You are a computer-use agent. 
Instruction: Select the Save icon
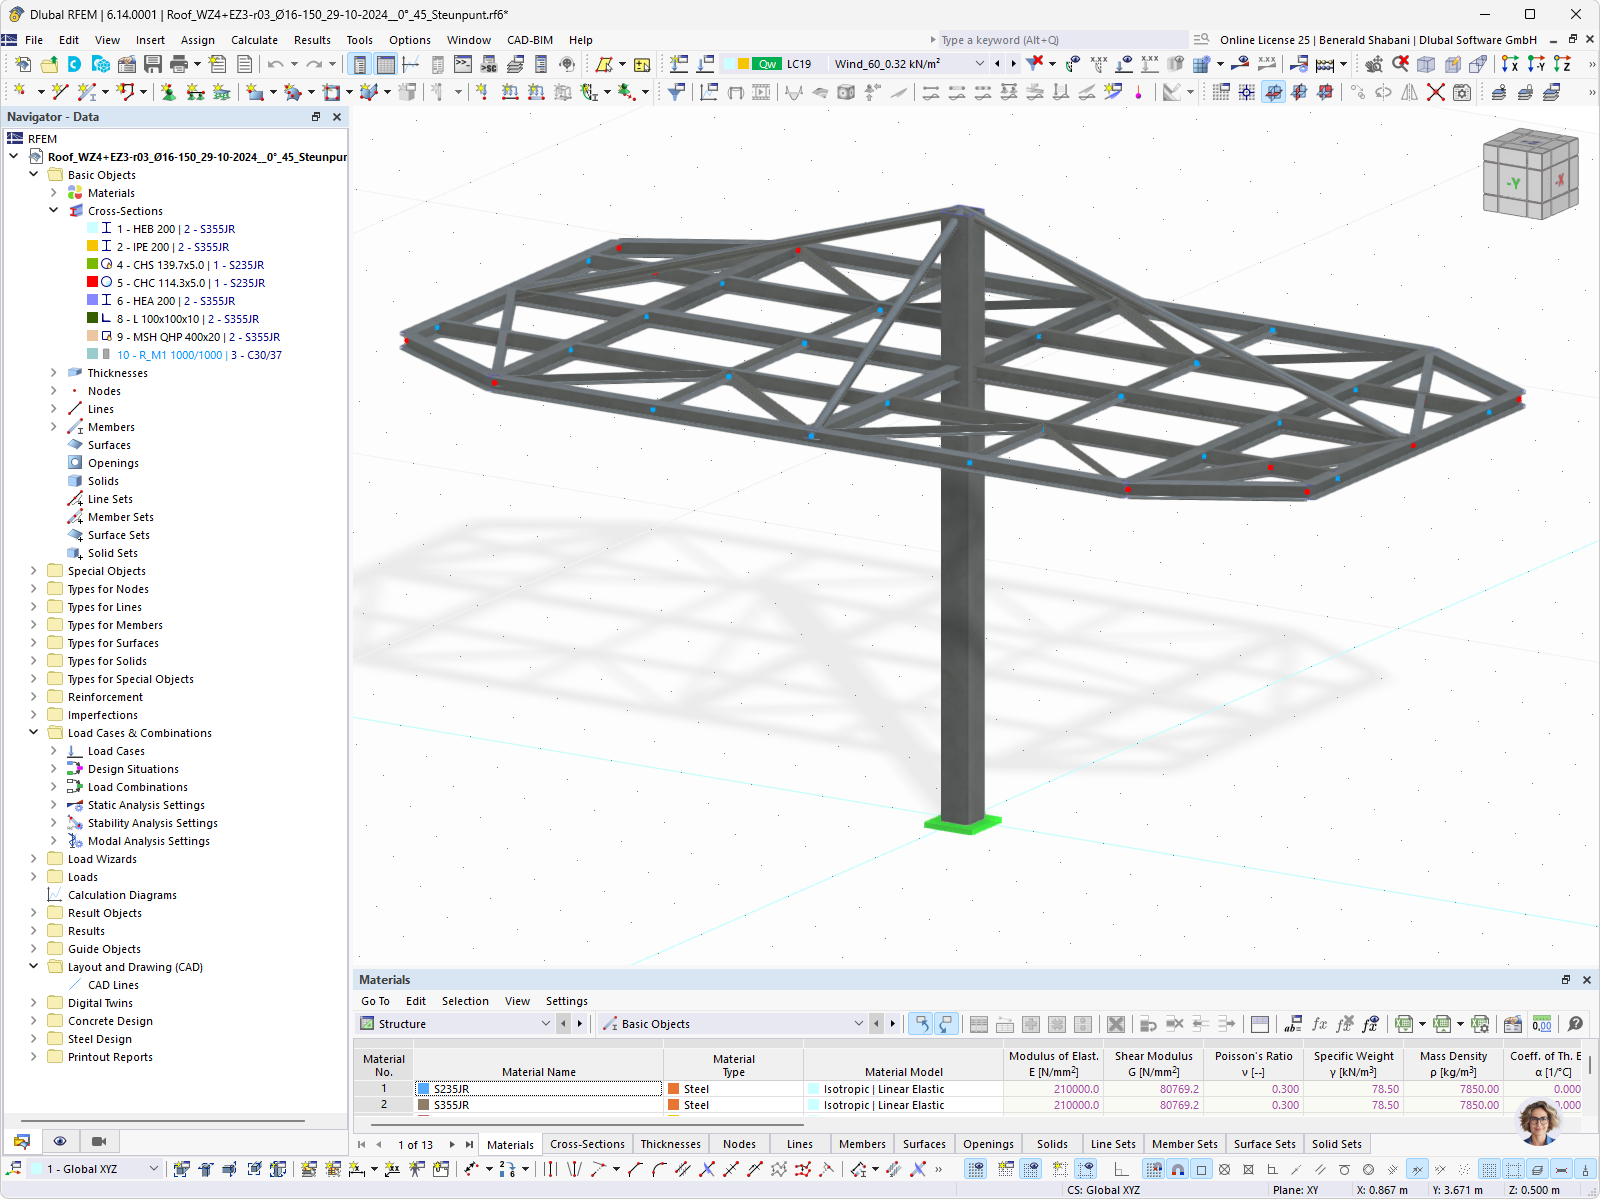point(152,64)
